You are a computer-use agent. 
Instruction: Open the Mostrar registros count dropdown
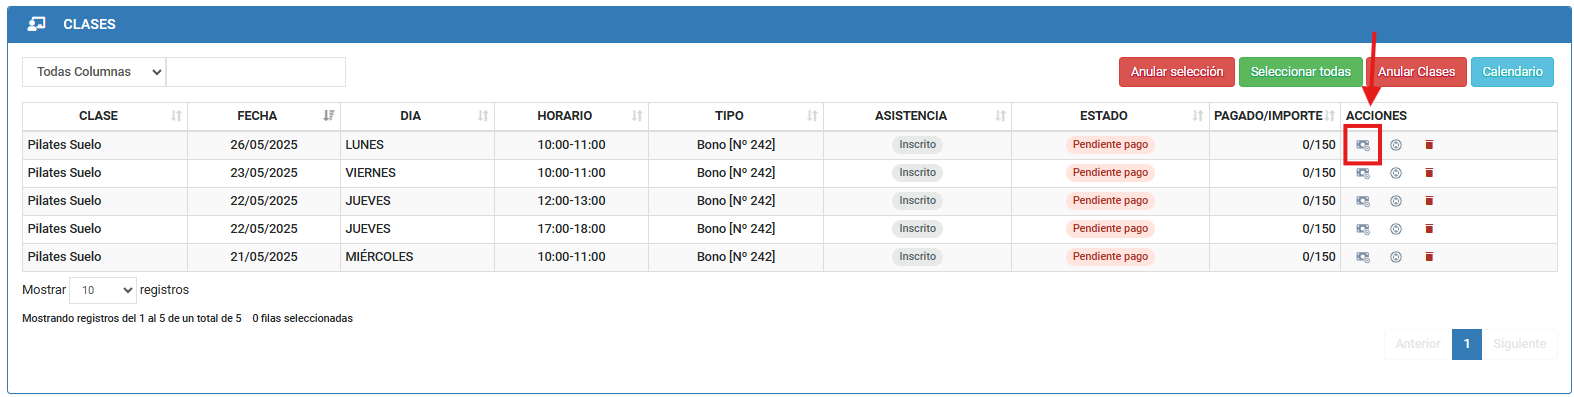103,290
